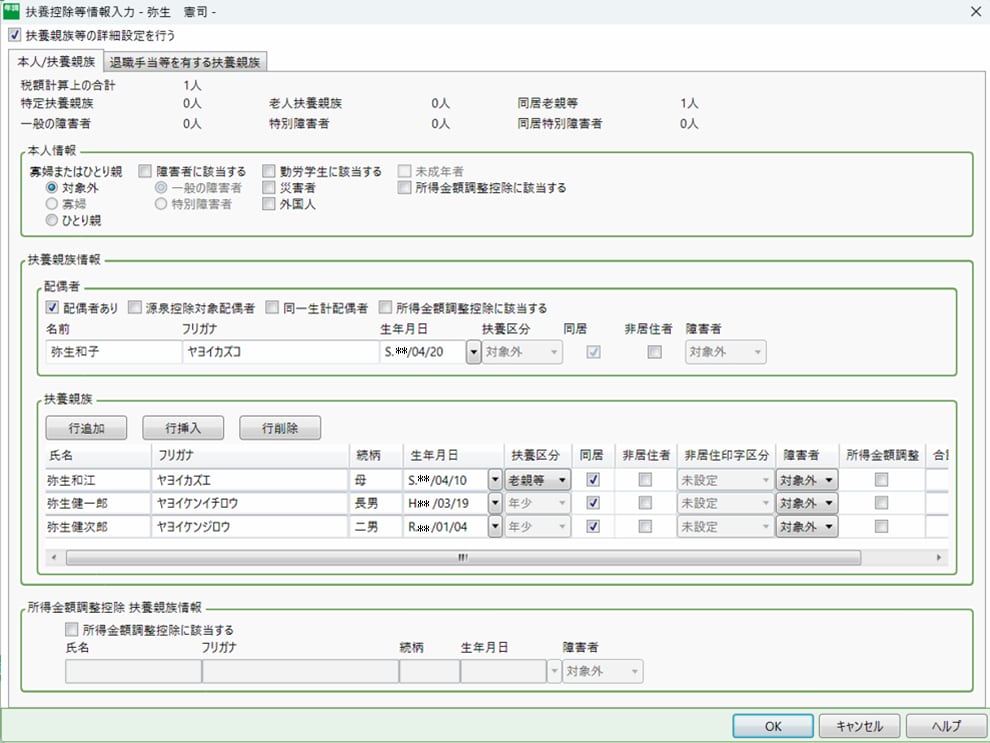Toggle the 配偶者あり checkbox
The width and height of the screenshot is (990, 743).
[53, 308]
